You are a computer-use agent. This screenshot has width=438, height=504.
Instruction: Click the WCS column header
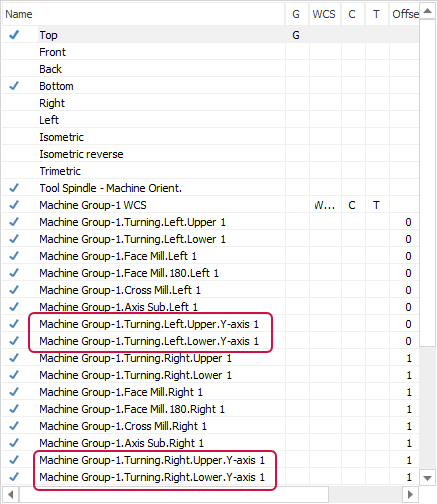pos(325,14)
